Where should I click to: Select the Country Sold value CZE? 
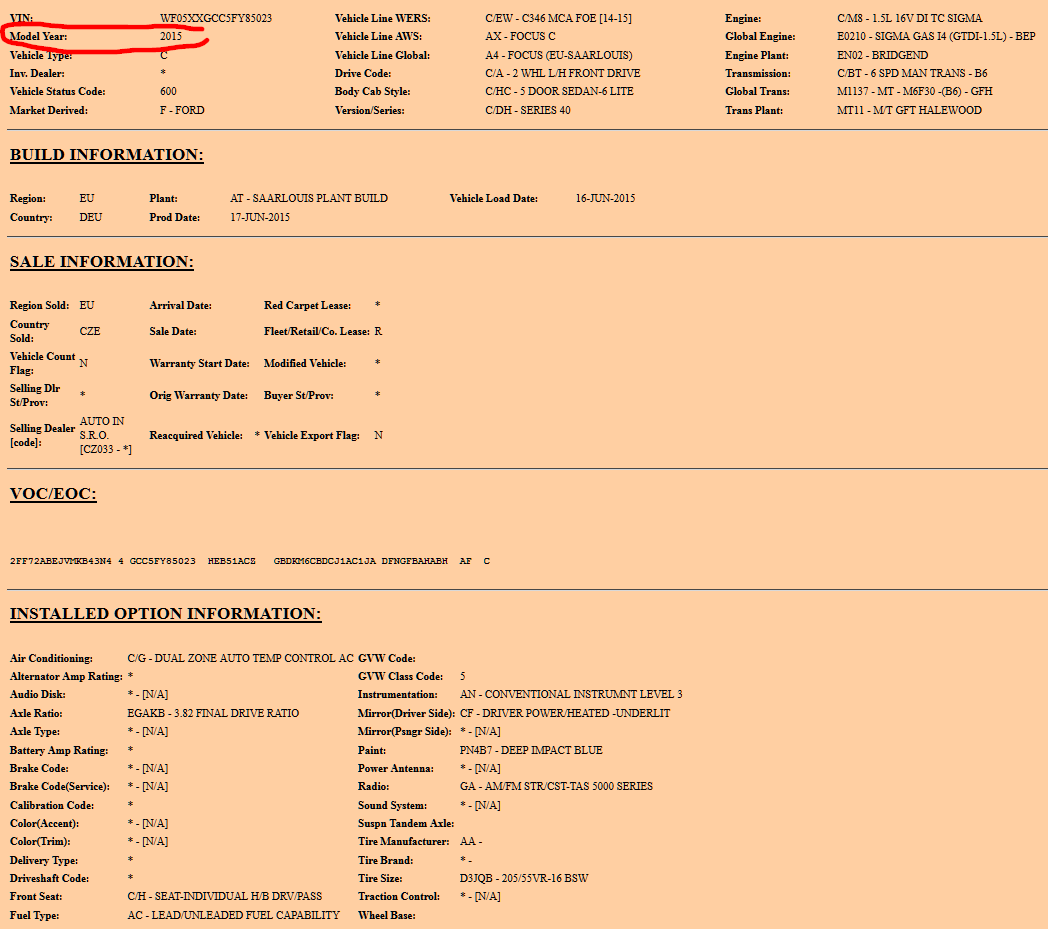[x=90, y=331]
